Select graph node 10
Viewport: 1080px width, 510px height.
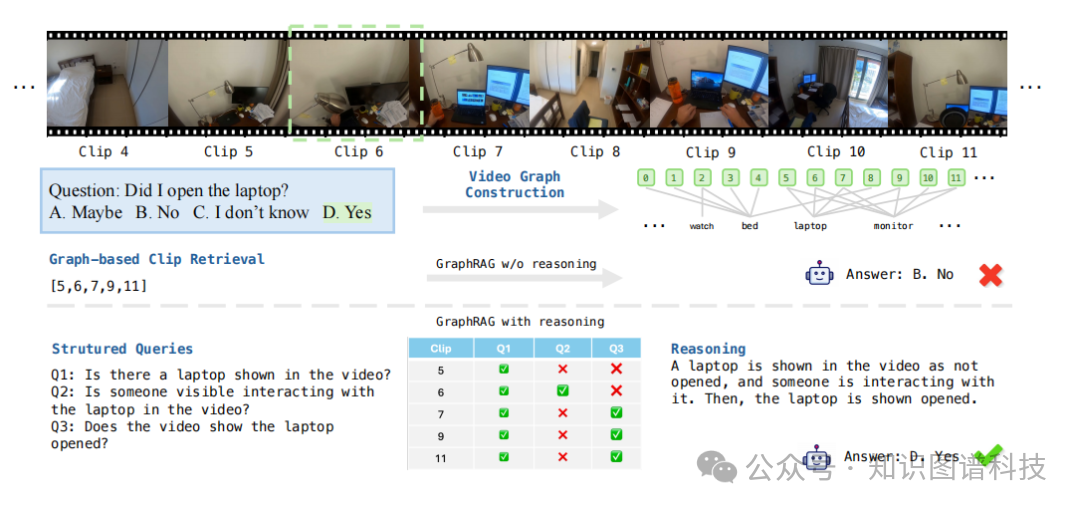[x=928, y=178]
